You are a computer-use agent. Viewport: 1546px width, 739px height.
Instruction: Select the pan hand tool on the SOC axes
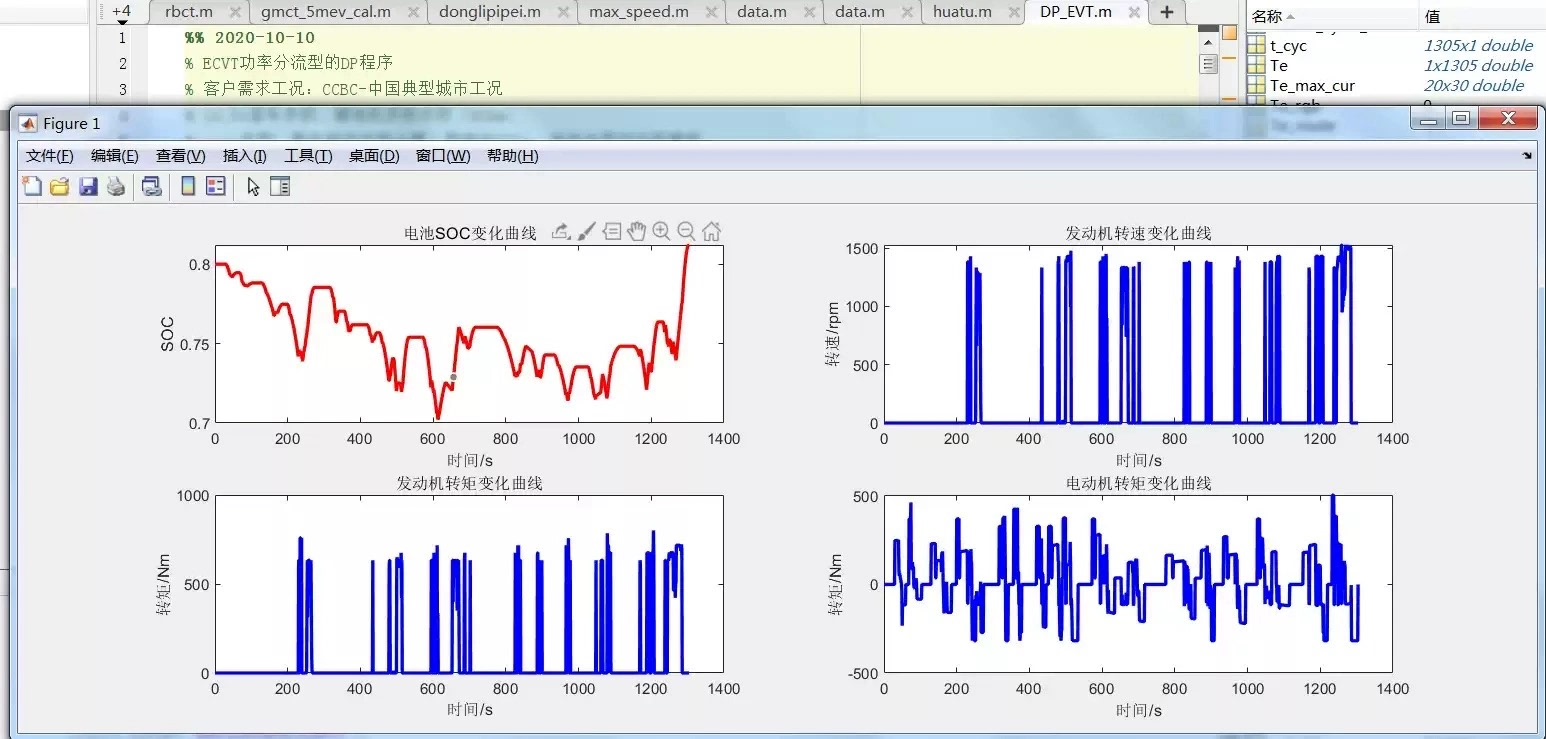click(637, 231)
